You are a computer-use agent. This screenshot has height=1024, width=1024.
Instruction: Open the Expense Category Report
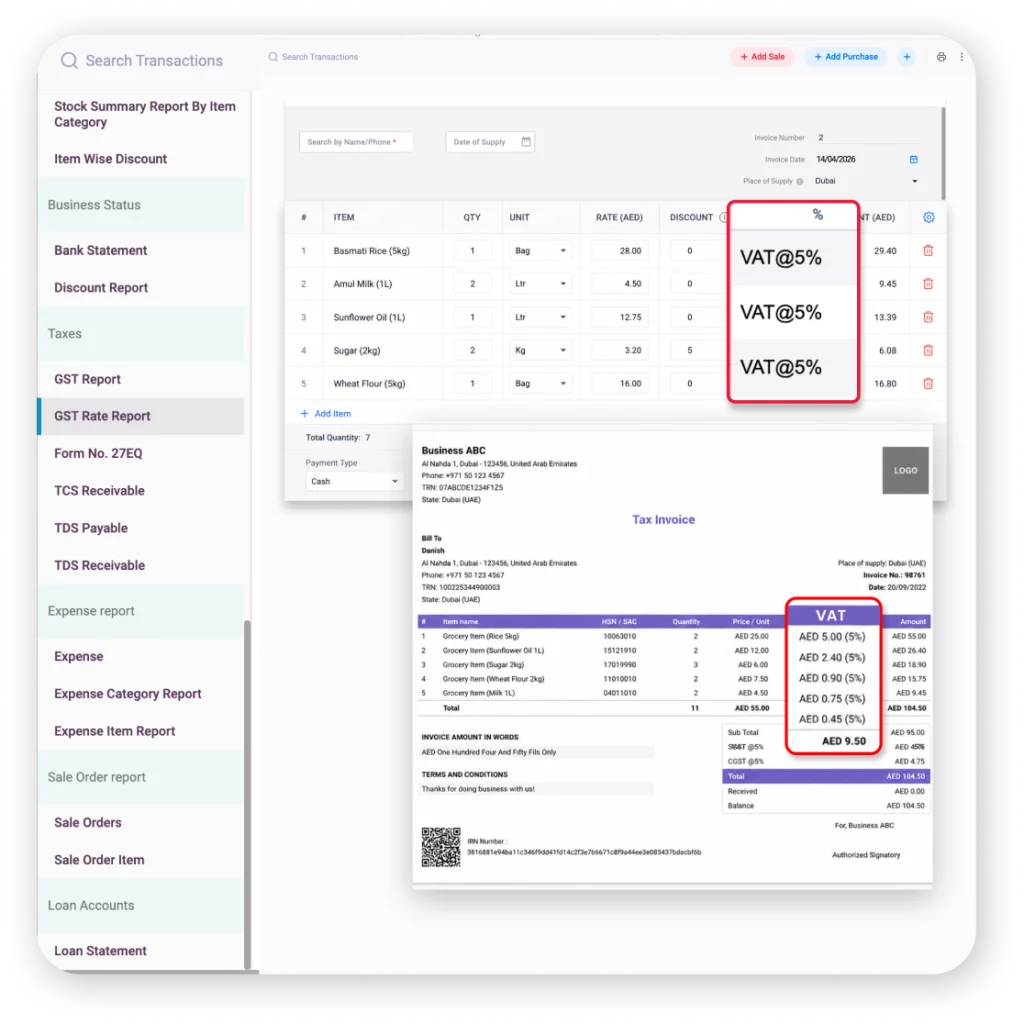(127, 694)
